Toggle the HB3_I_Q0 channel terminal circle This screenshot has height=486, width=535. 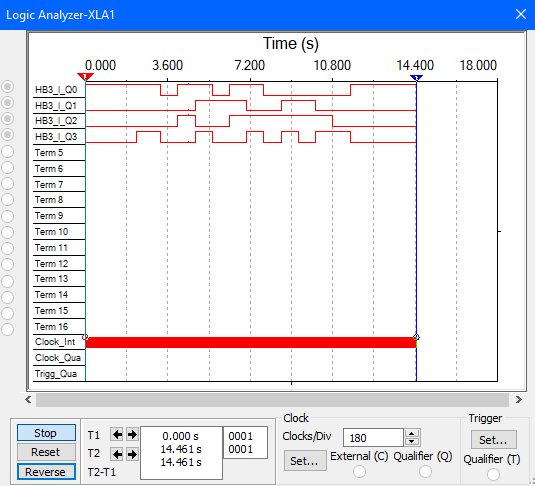pyautogui.click(x=8, y=87)
